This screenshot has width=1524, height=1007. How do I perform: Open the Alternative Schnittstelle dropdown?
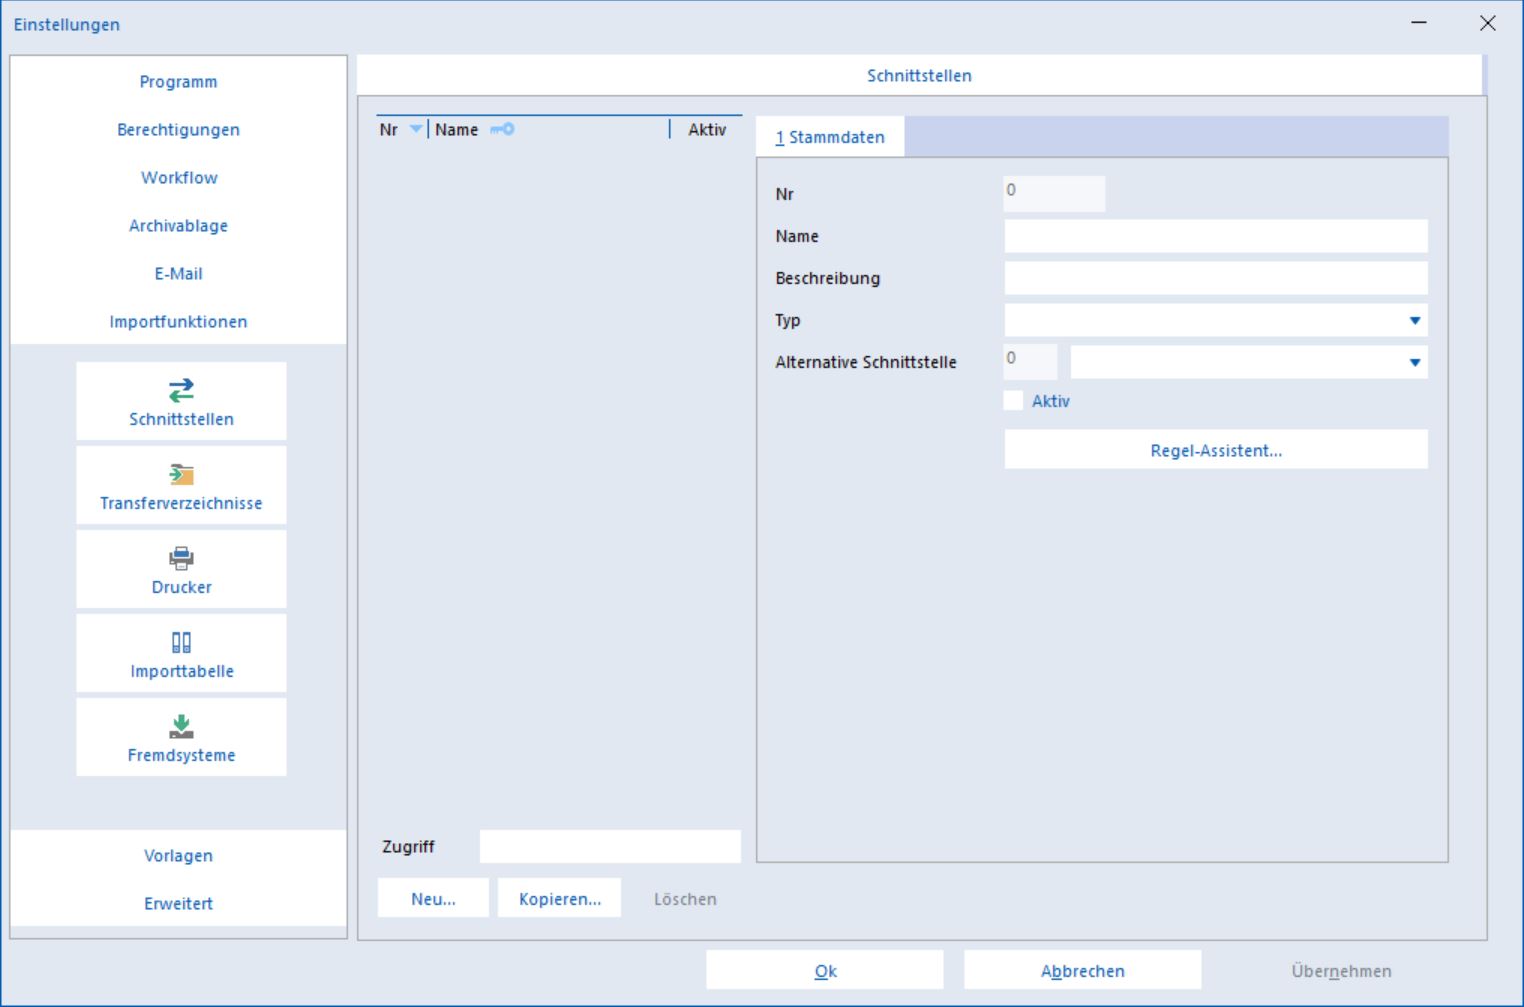[x=1415, y=362]
